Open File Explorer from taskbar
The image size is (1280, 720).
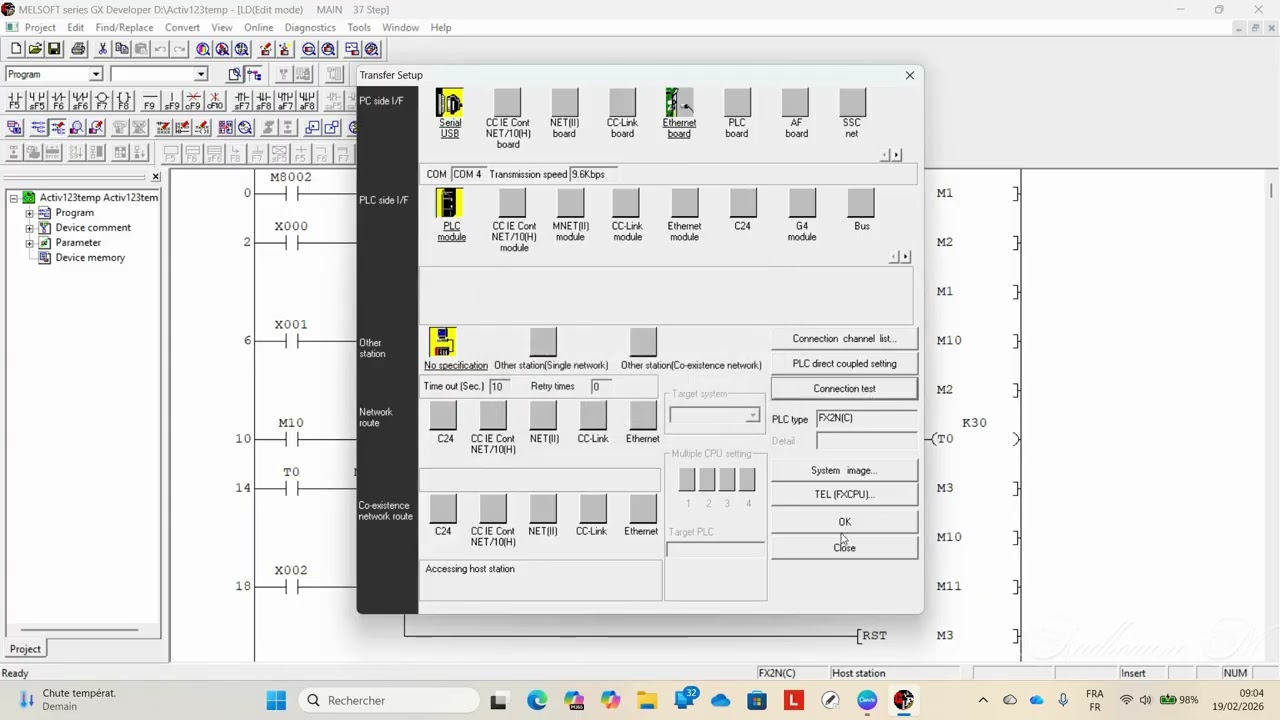[x=647, y=700]
